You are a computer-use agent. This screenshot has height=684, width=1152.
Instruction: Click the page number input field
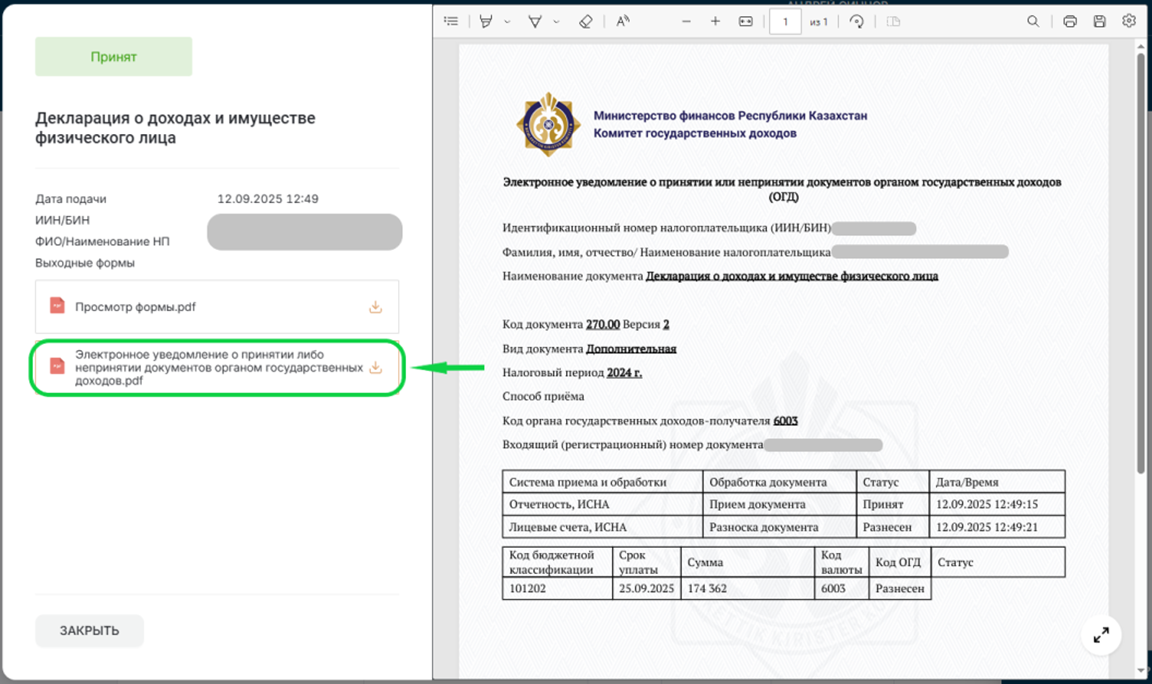(x=785, y=21)
